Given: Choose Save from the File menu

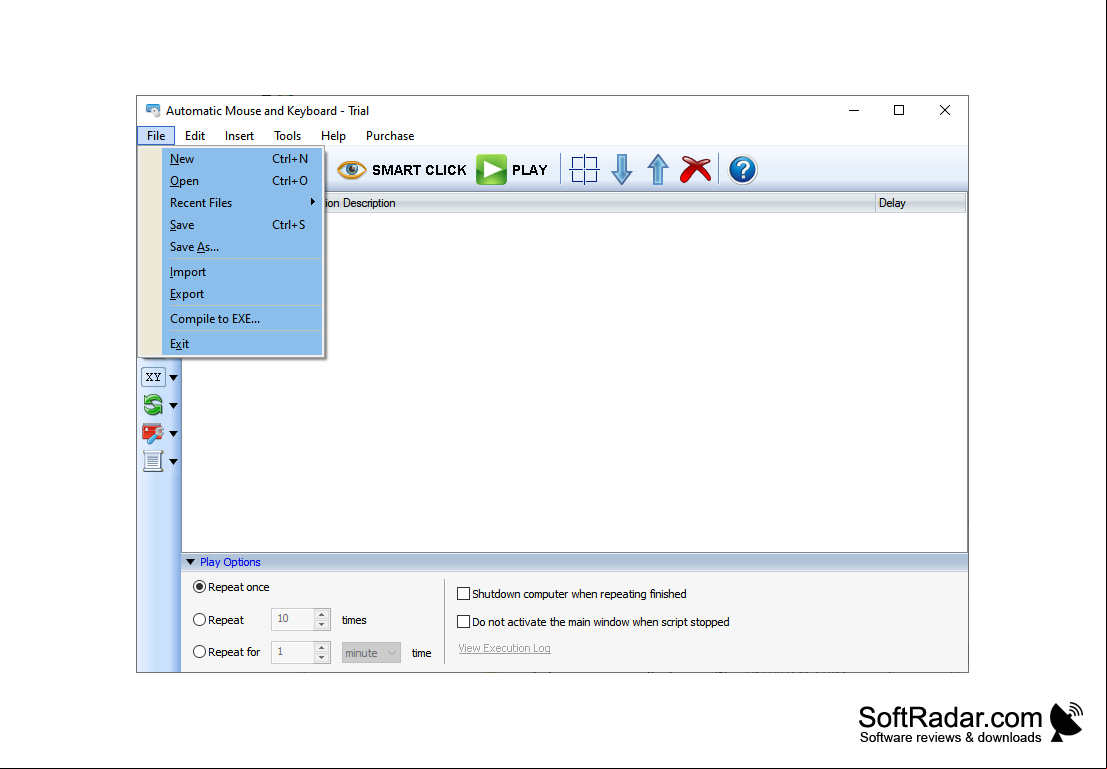Looking at the screenshot, I should 241,225.
